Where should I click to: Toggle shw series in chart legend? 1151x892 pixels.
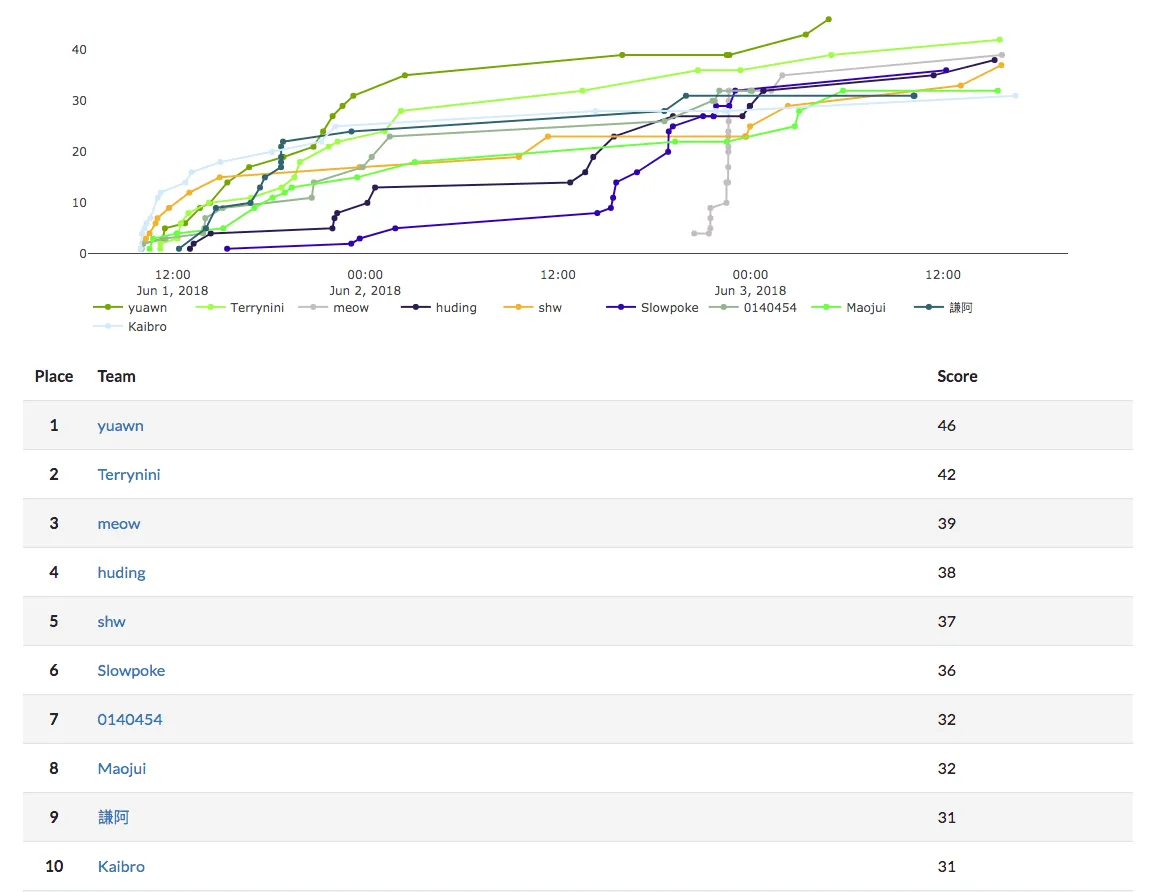(x=533, y=308)
